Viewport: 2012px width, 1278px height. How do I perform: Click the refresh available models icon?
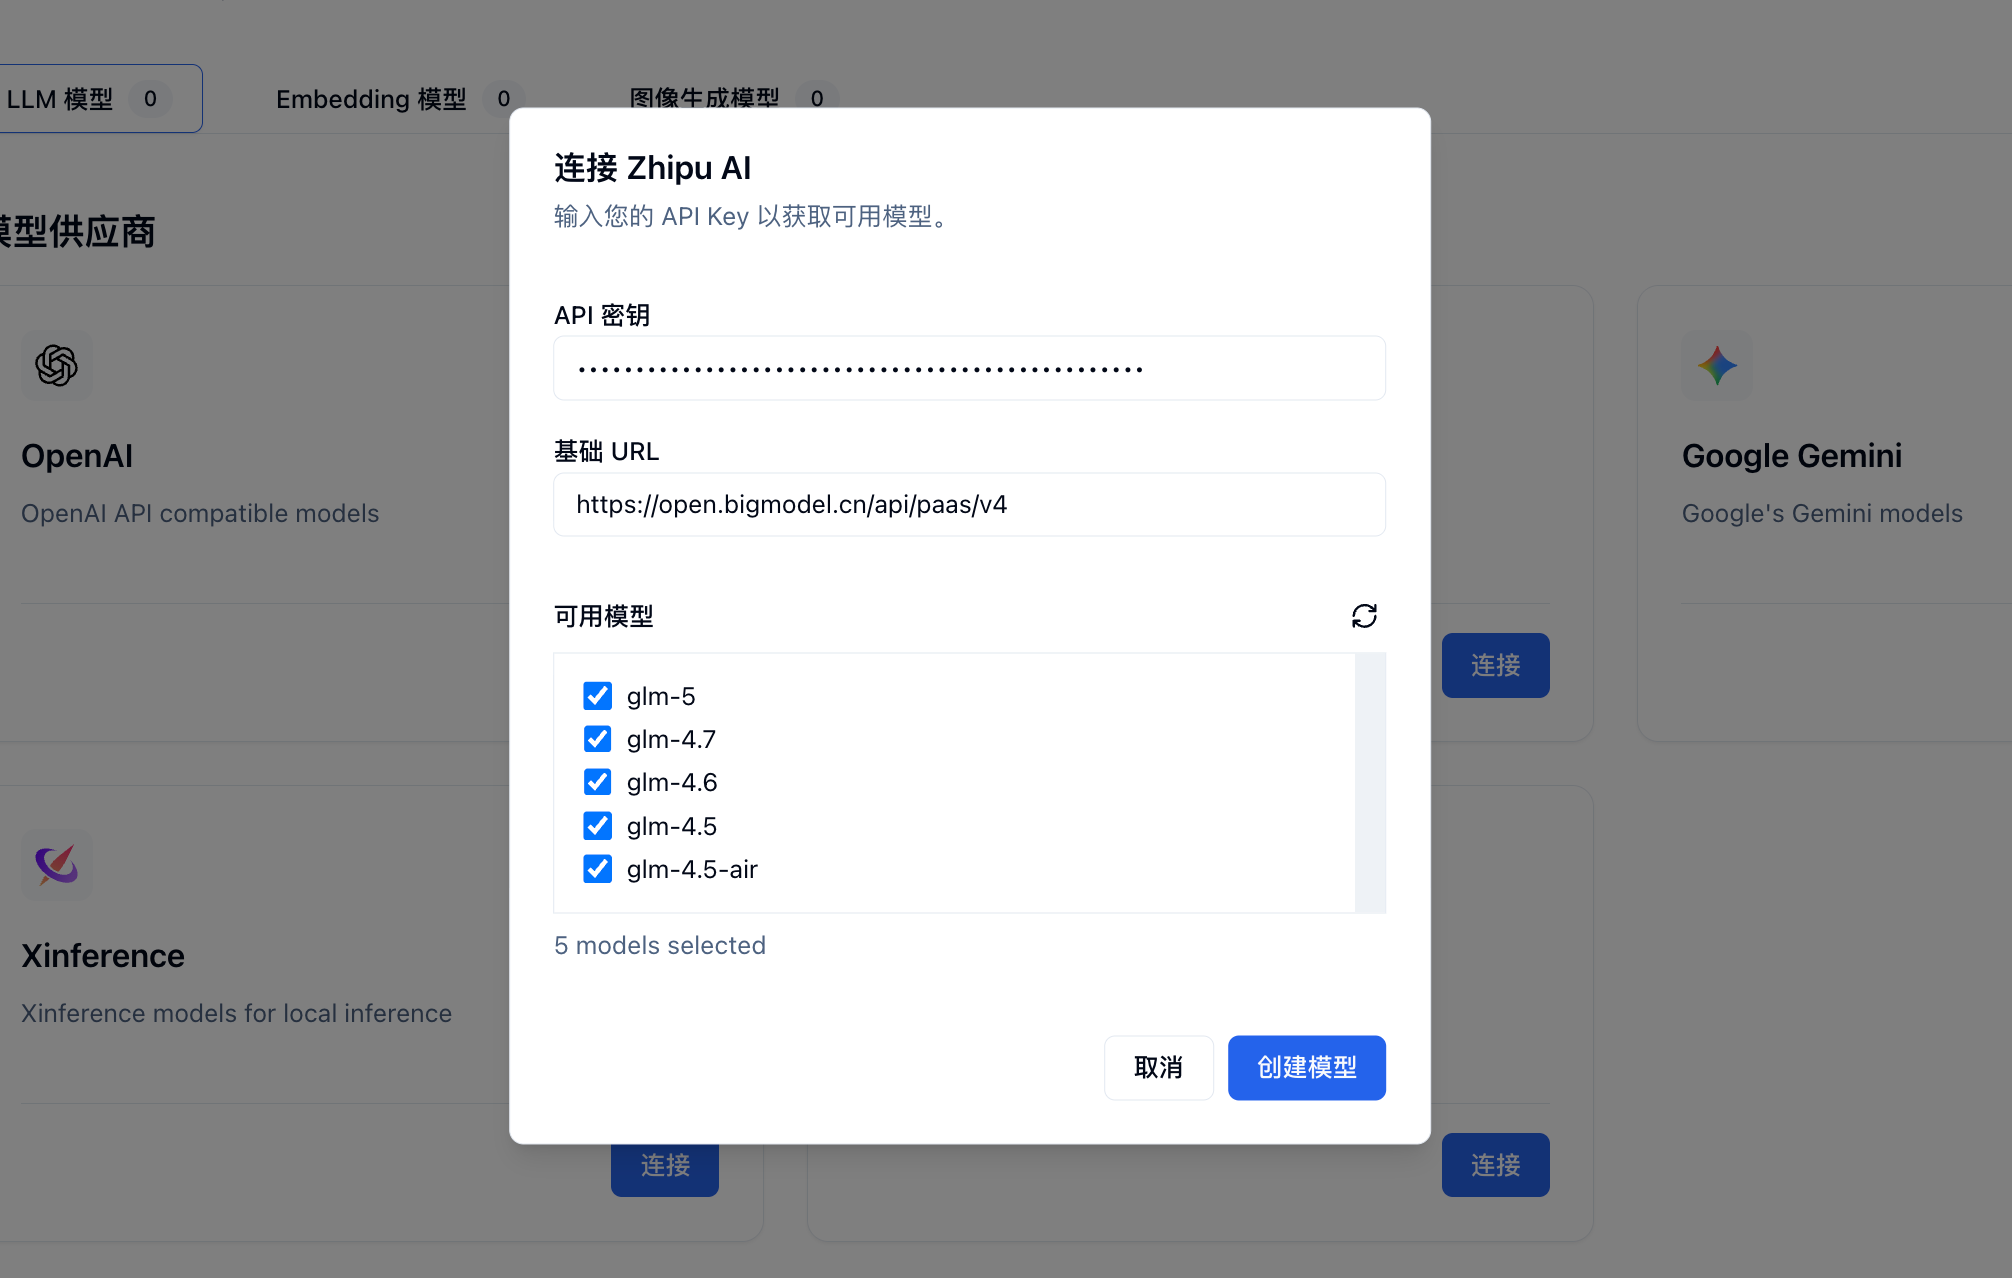(x=1364, y=616)
